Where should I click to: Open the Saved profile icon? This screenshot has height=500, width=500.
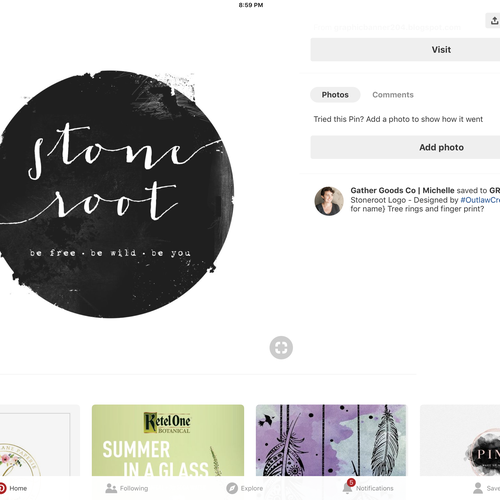tap(478, 488)
